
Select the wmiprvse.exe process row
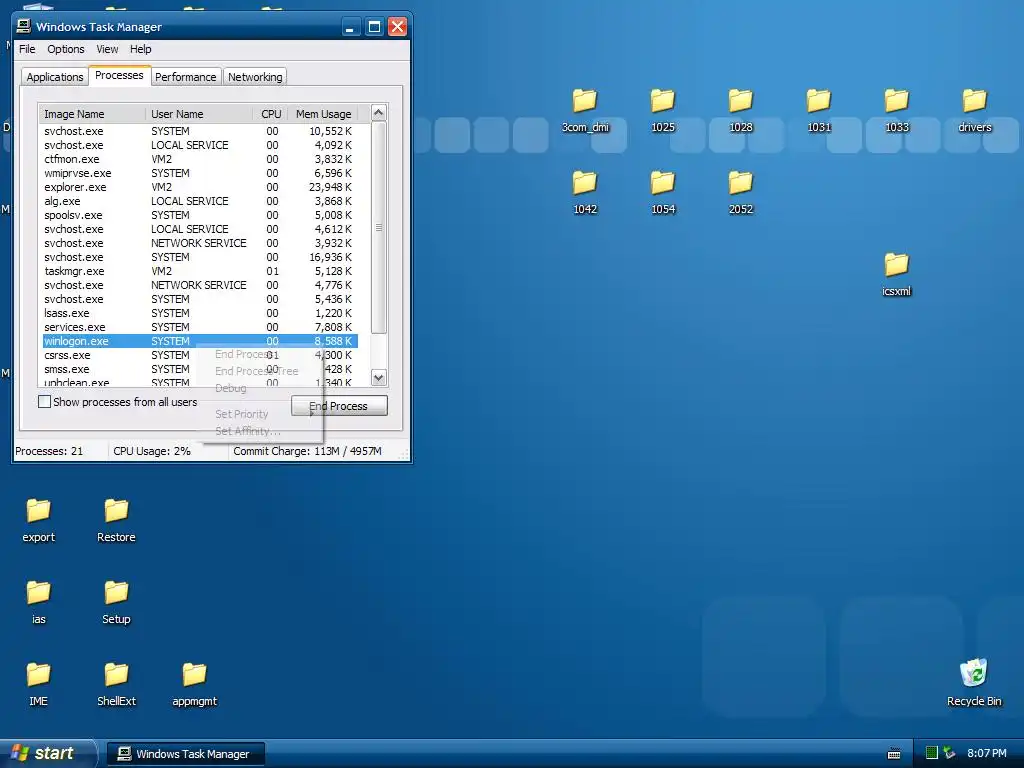tap(199, 173)
